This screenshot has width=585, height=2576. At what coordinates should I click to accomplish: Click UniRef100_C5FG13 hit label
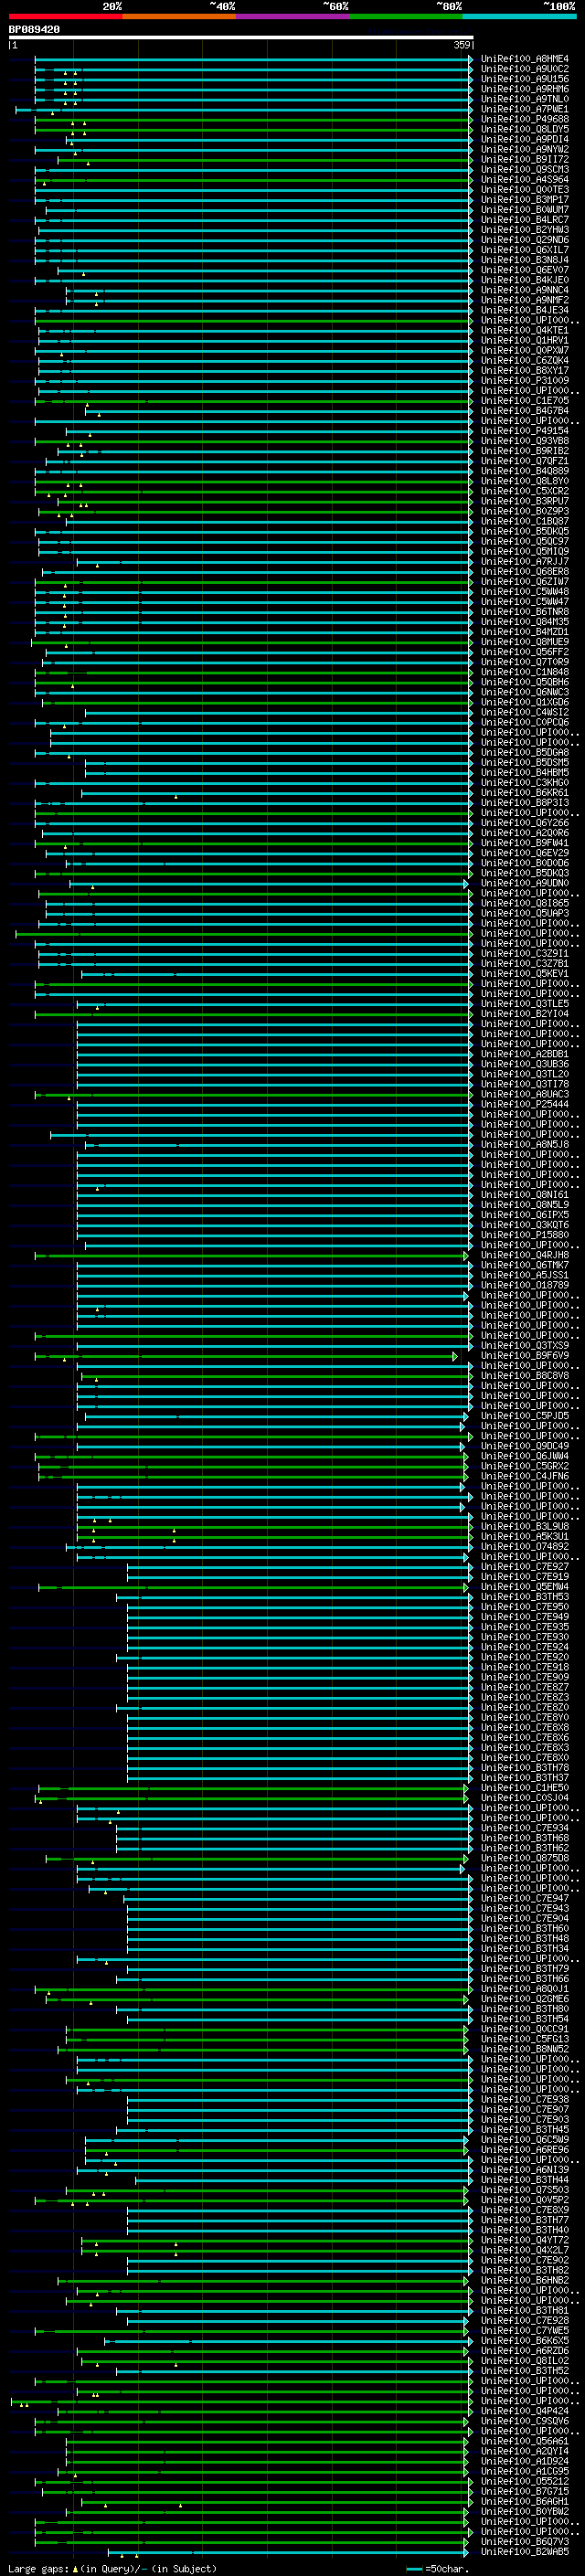pyautogui.click(x=525, y=2039)
